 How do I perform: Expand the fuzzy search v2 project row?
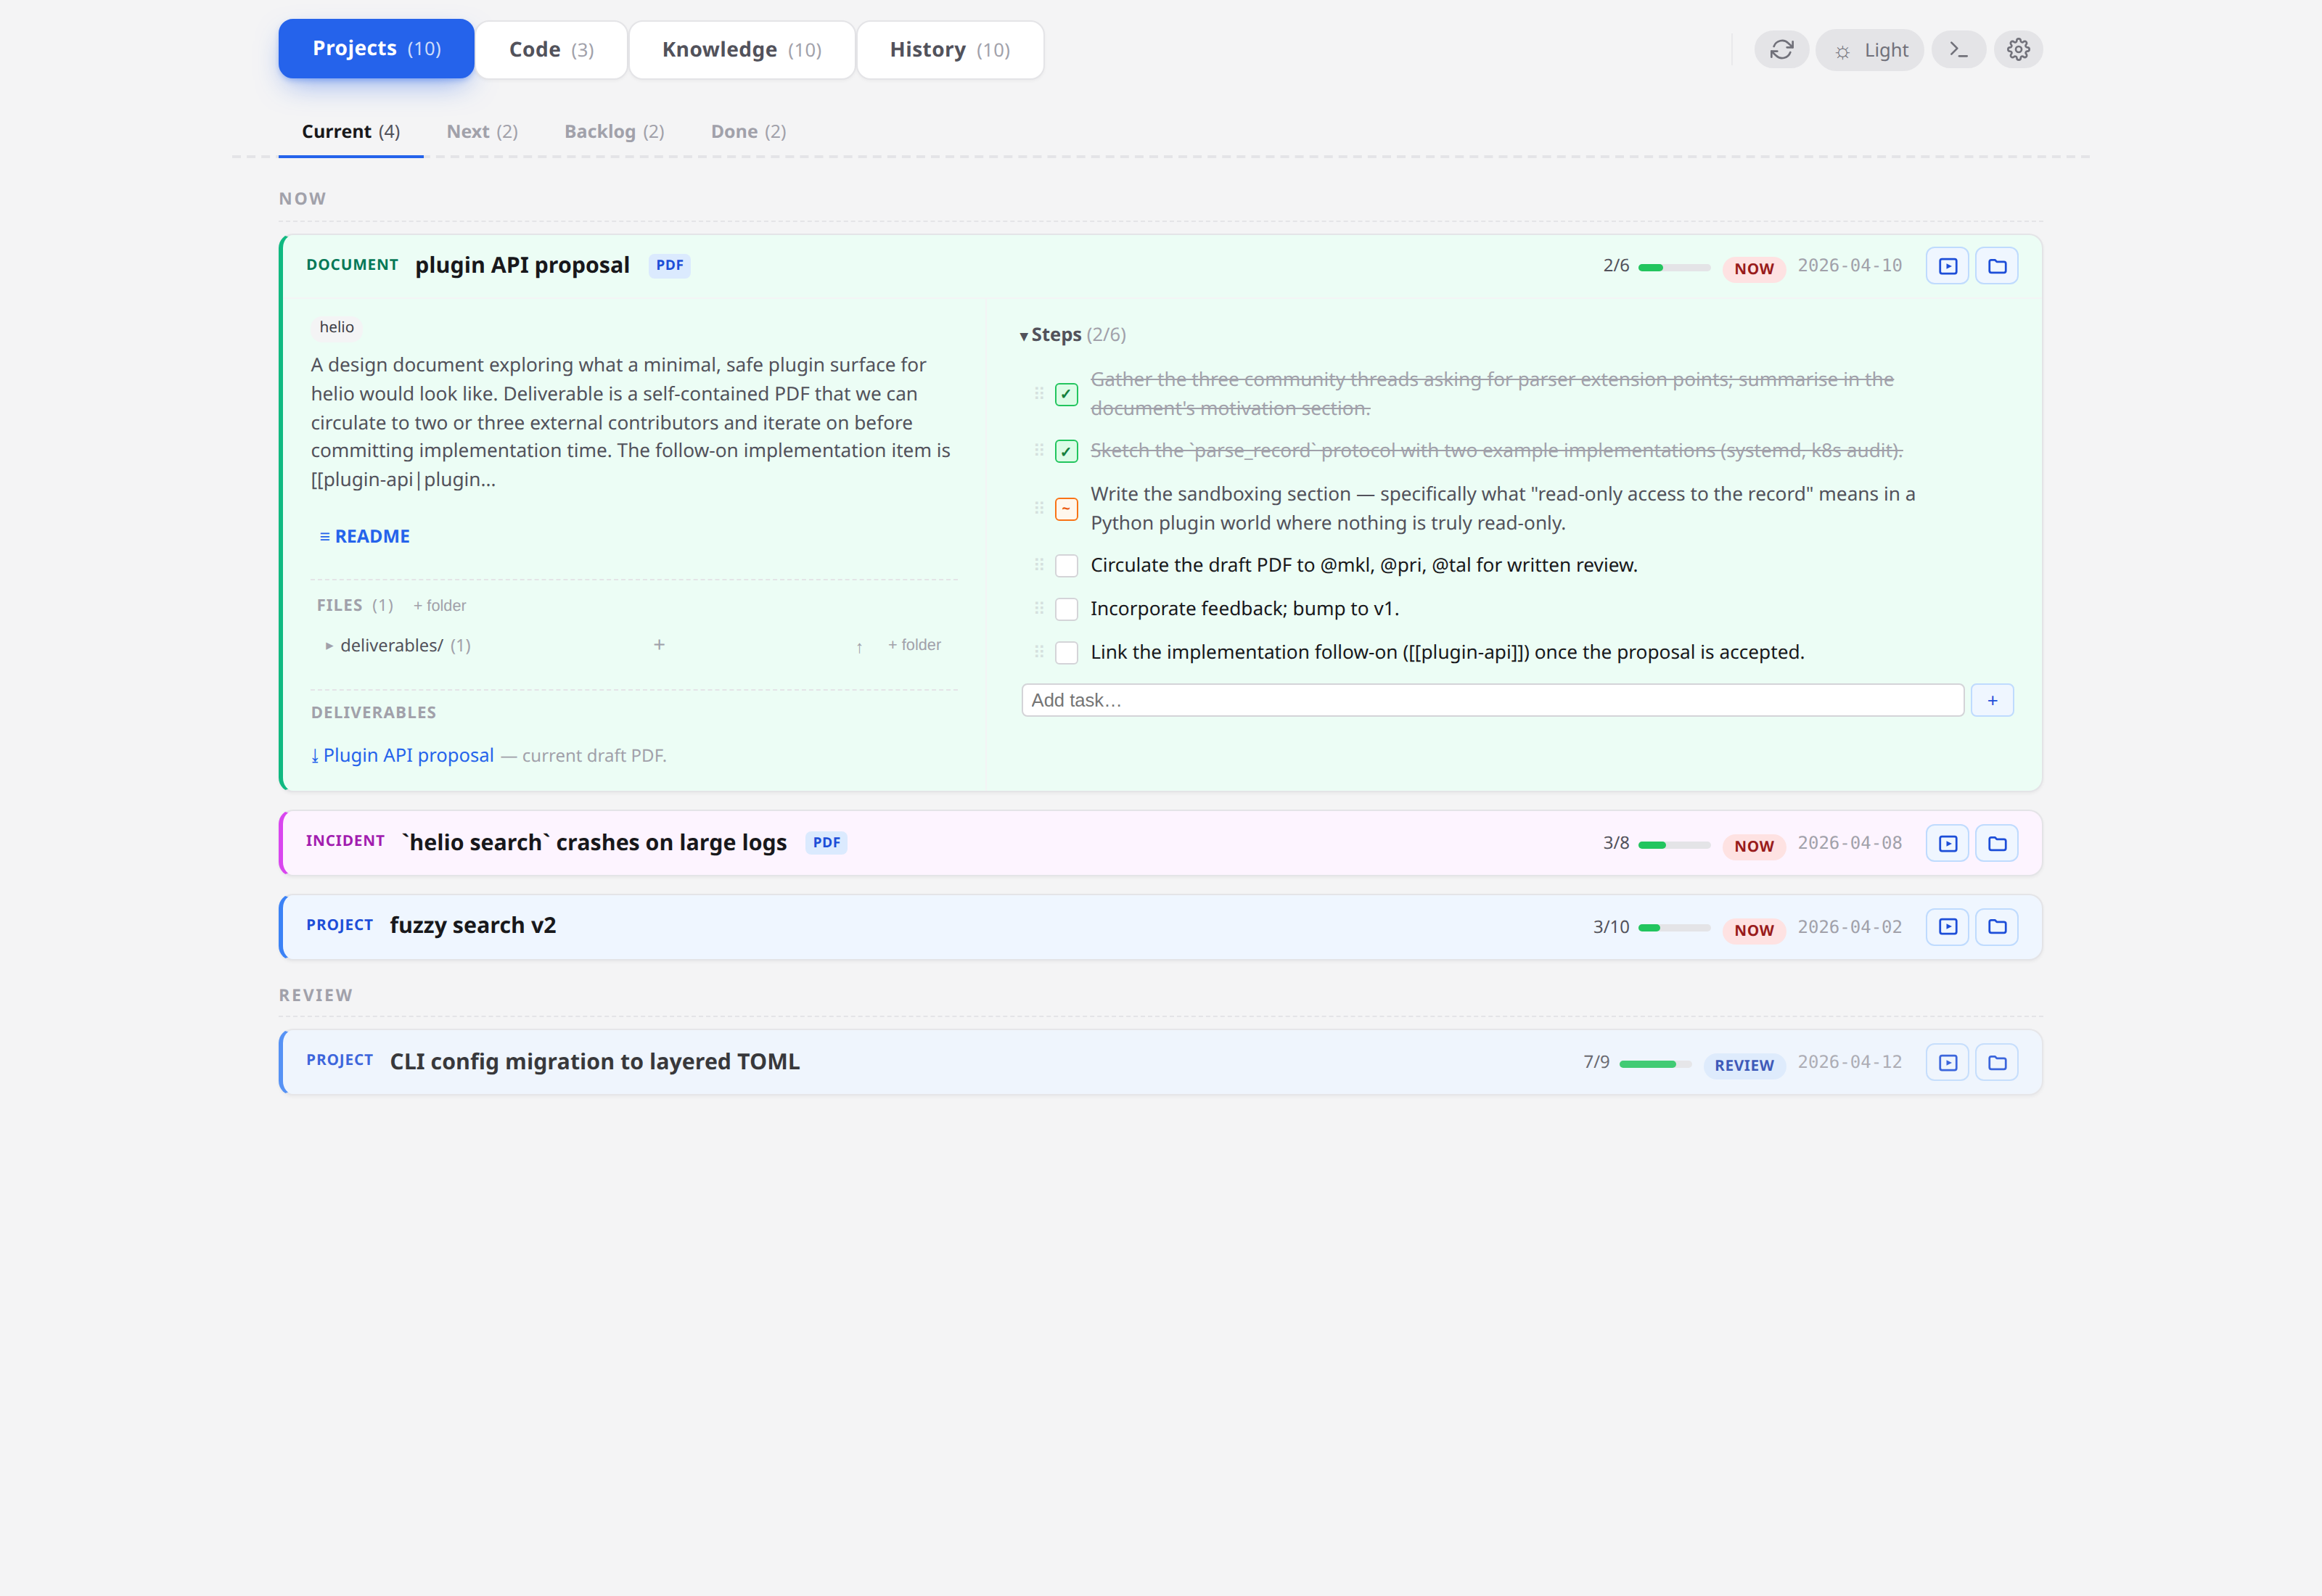point(472,926)
